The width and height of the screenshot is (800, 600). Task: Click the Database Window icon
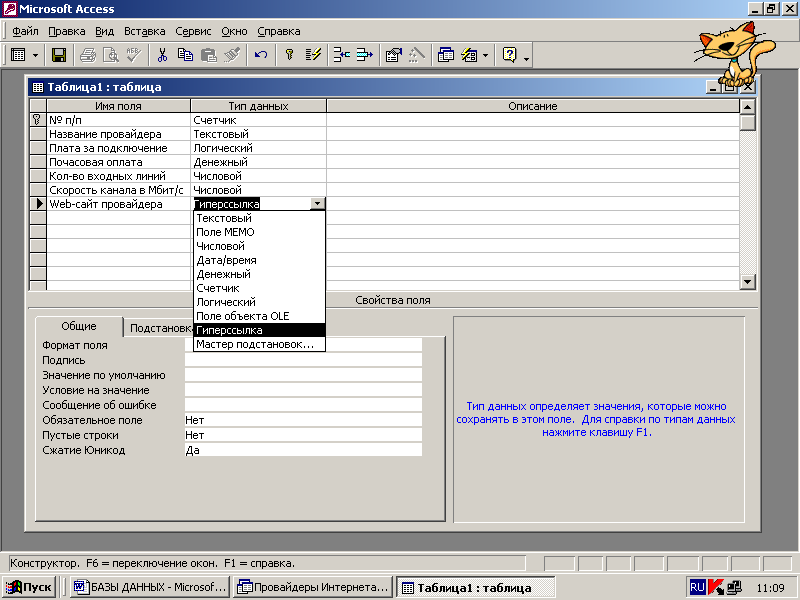pyautogui.click(x=445, y=55)
